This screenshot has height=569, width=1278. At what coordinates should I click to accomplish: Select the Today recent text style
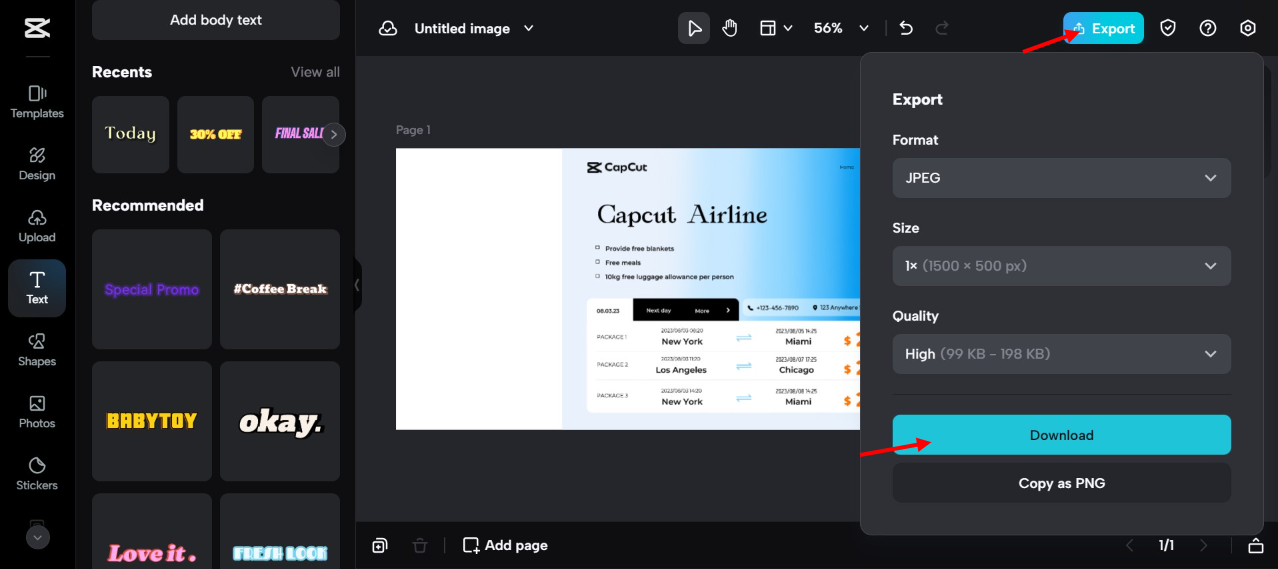(131, 134)
